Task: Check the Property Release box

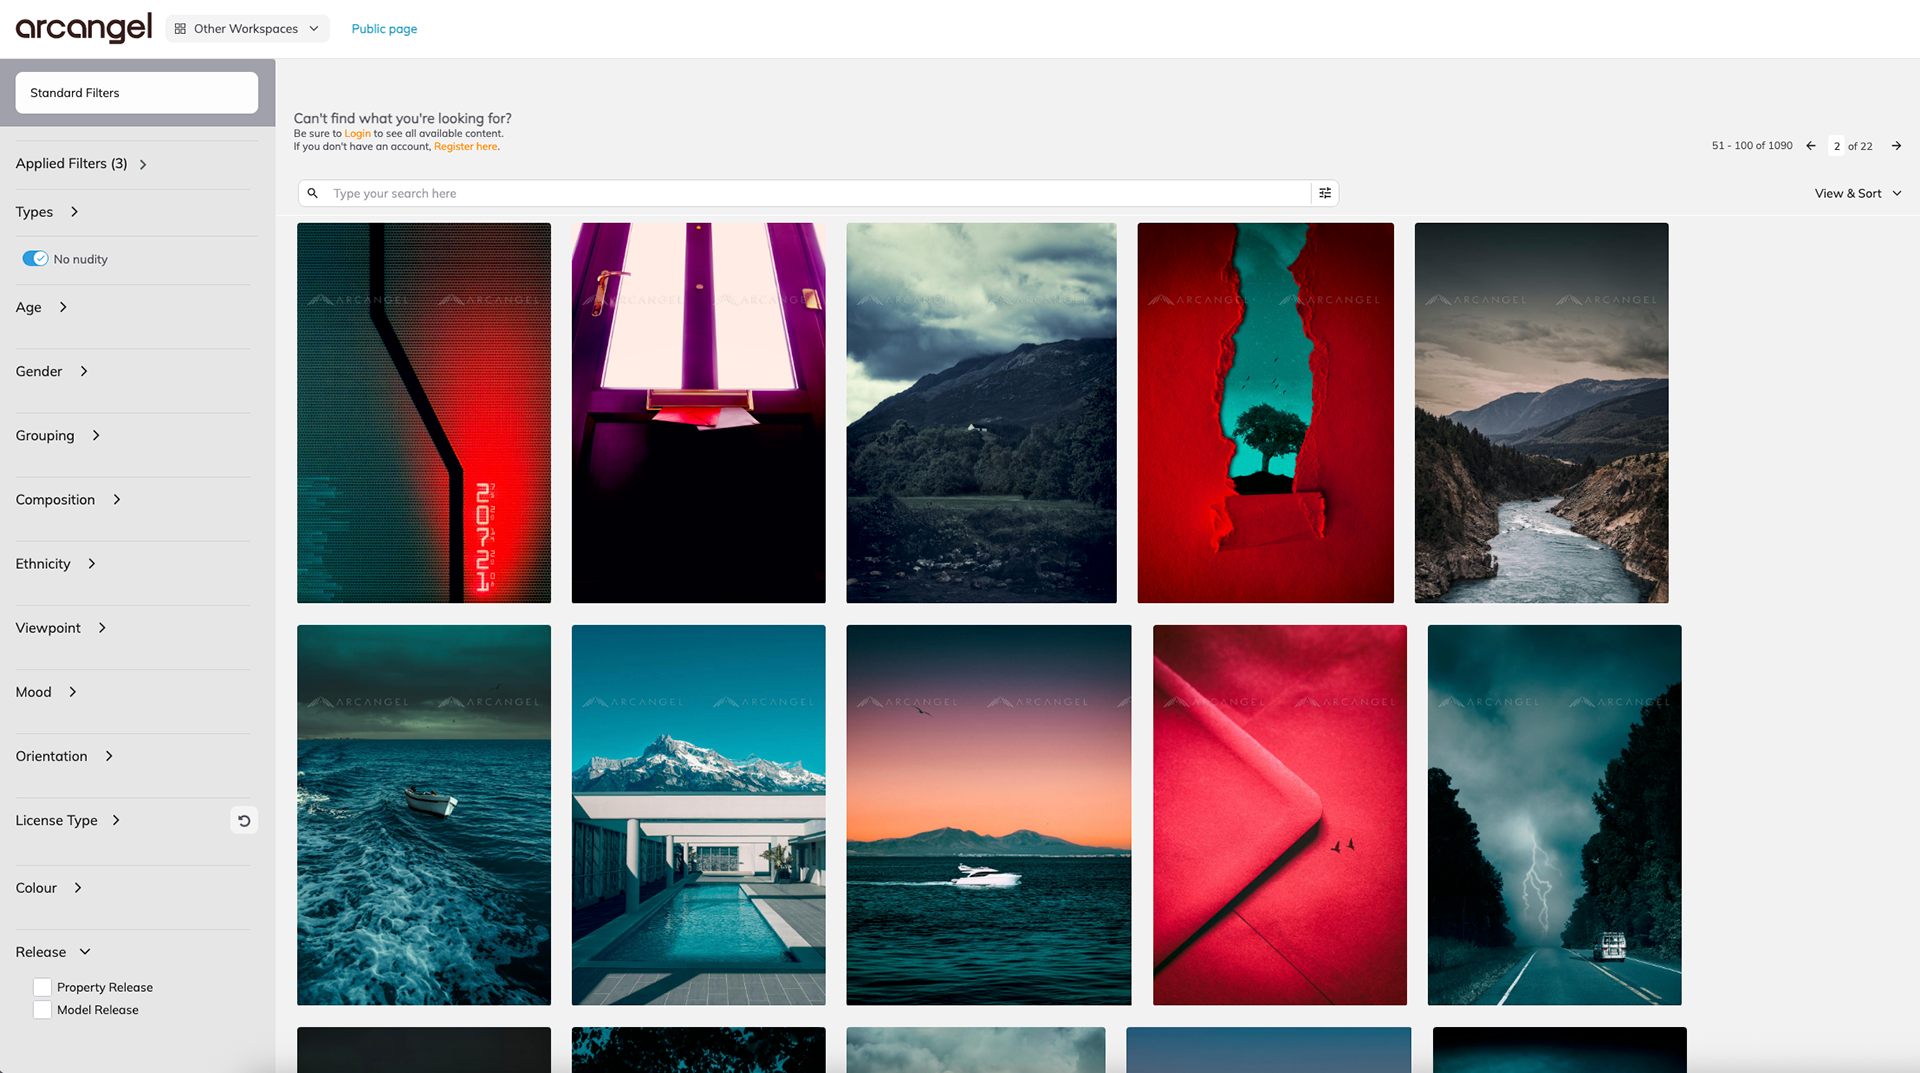Action: (x=42, y=987)
